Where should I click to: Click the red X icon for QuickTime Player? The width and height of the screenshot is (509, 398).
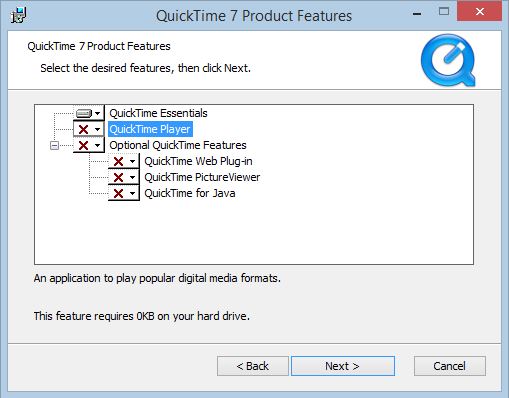point(83,129)
